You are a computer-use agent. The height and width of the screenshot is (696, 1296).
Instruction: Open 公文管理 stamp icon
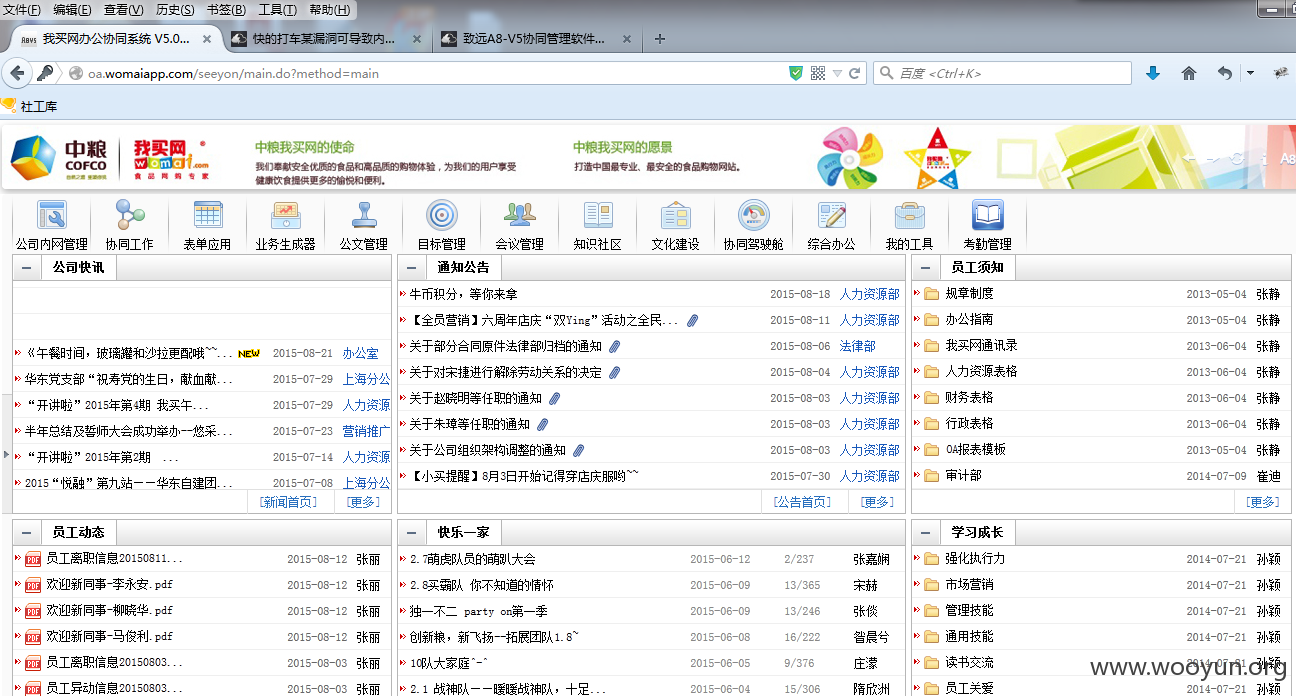click(x=363, y=216)
